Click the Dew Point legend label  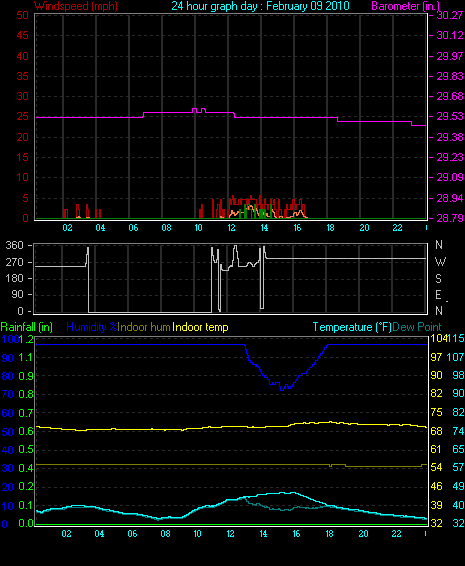417,327
